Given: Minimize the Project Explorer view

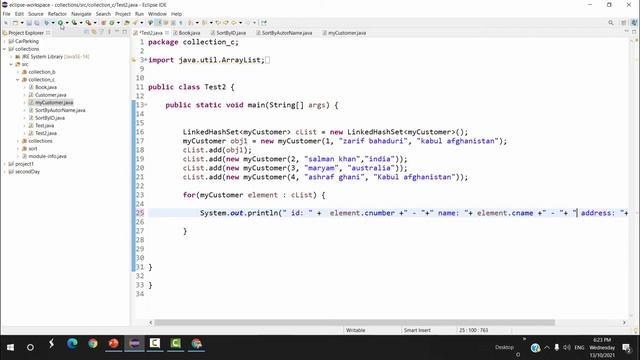Looking at the screenshot, I should [117, 32].
